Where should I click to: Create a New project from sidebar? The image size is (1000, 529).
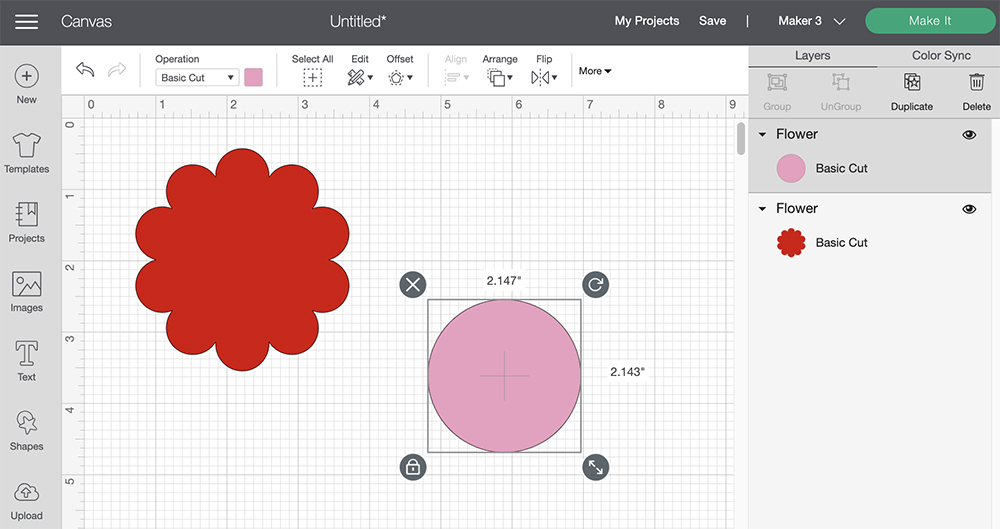26,84
